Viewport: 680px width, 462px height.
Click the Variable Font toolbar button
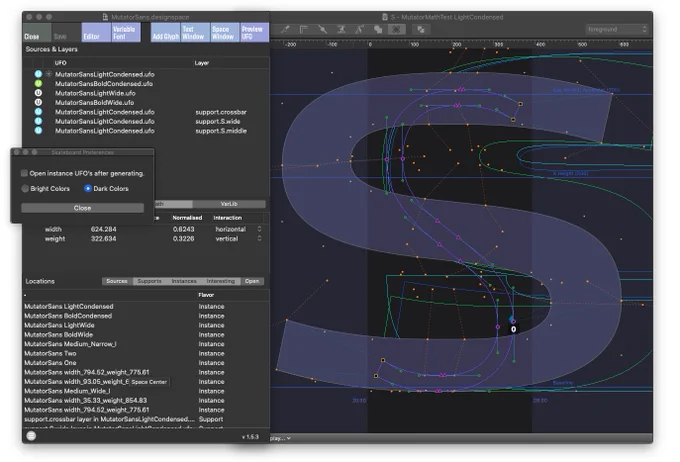[x=126, y=33]
